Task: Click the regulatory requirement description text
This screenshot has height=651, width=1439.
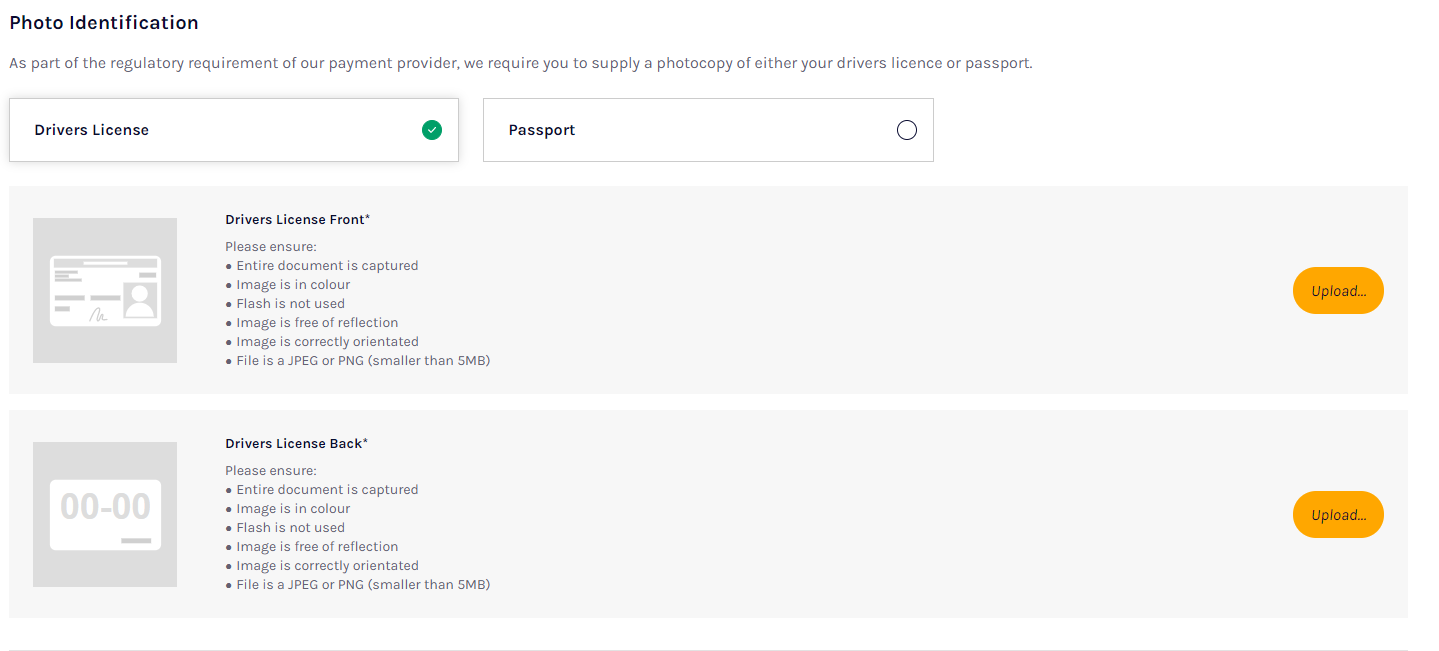Action: (x=521, y=63)
